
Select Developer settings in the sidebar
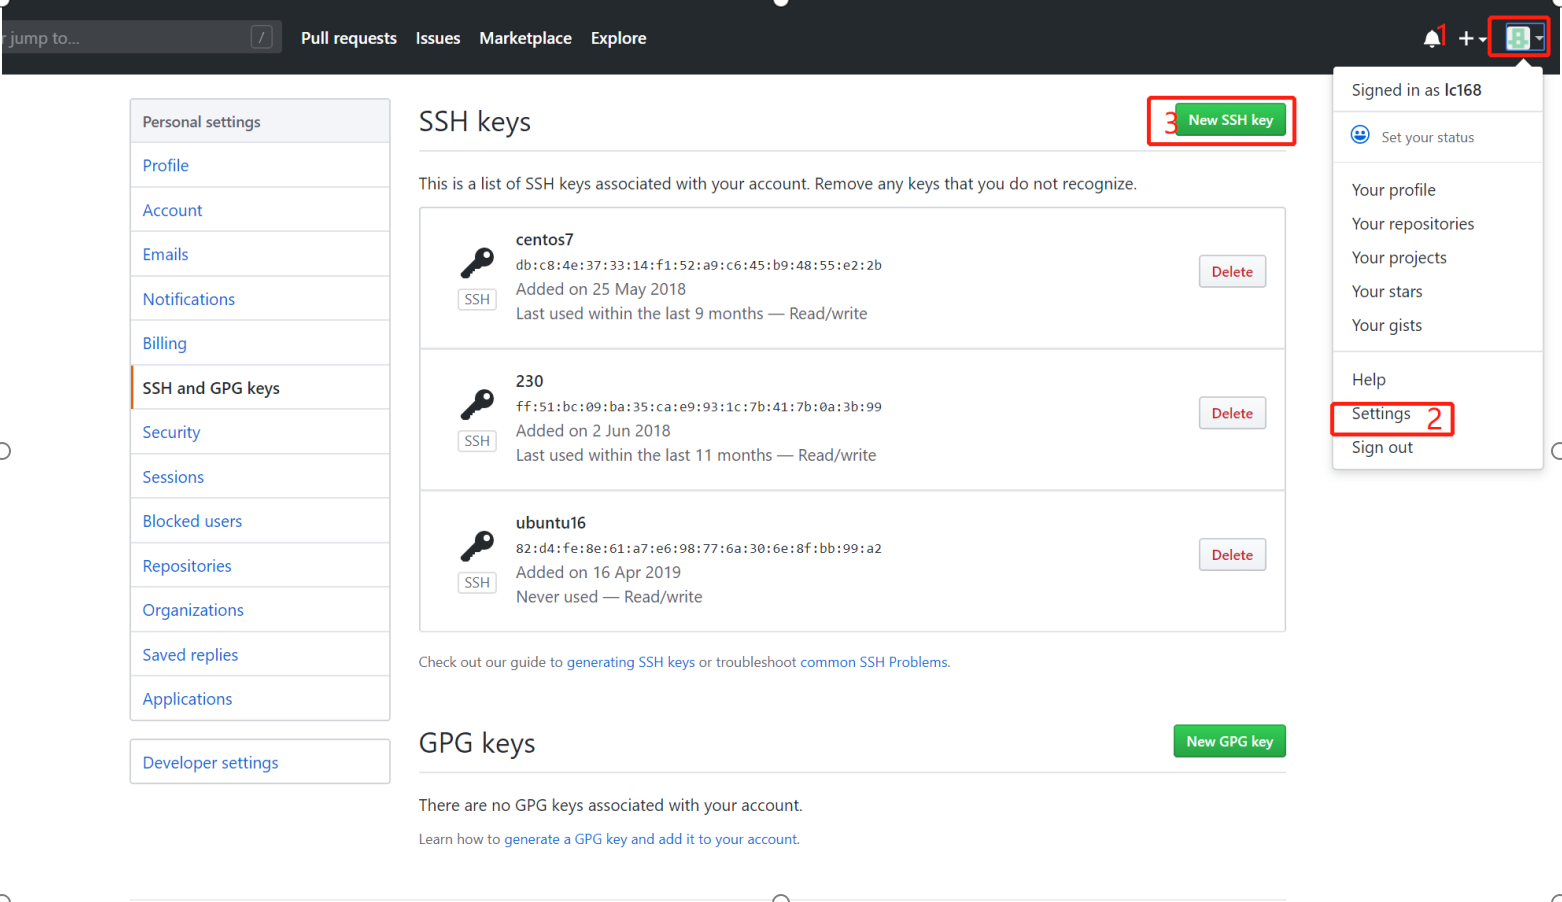coord(210,762)
